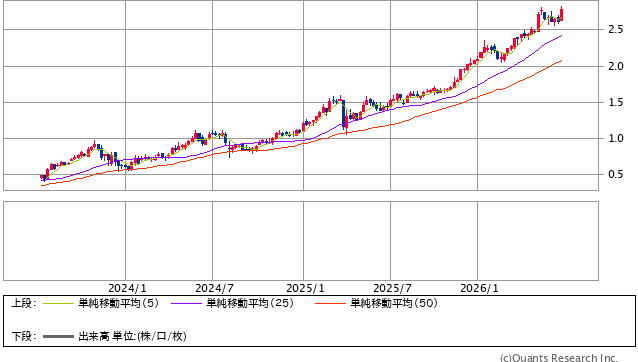Click the 2026/1 date axis label
The height and width of the screenshot is (362, 638).
[479, 288]
